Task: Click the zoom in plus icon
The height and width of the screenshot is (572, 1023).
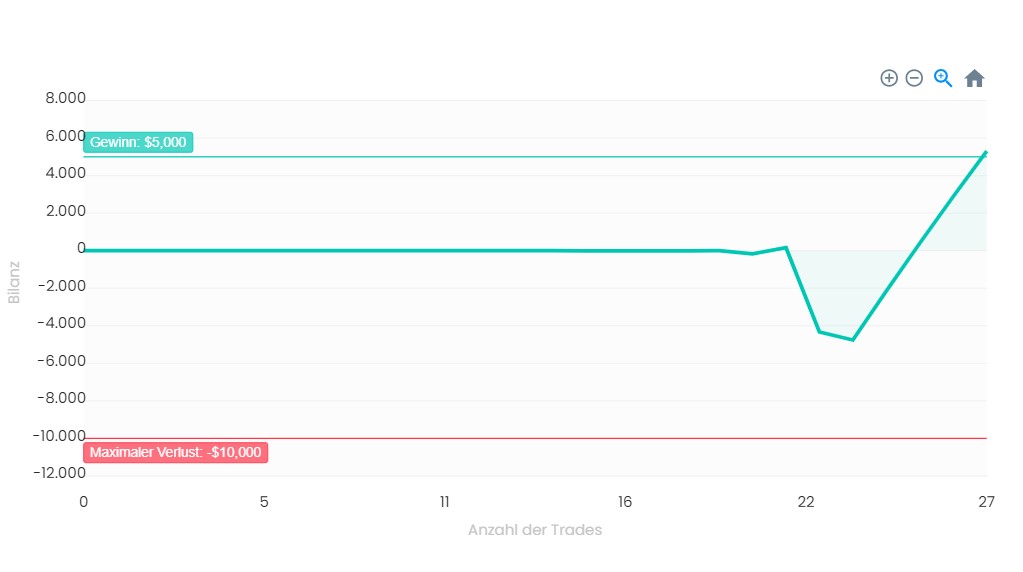Action: click(889, 78)
